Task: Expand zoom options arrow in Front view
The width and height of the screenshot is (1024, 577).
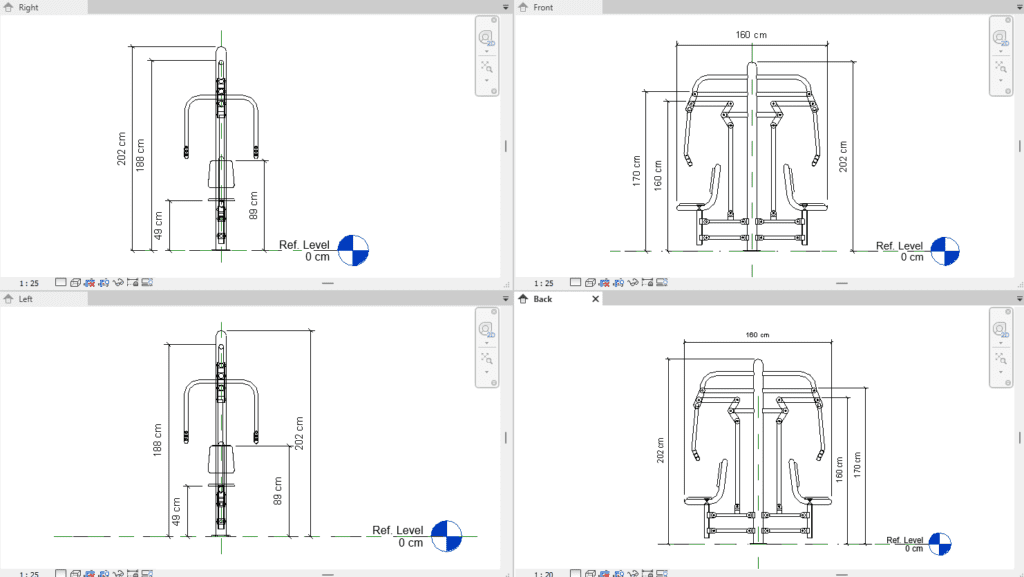Action: pos(1000,80)
